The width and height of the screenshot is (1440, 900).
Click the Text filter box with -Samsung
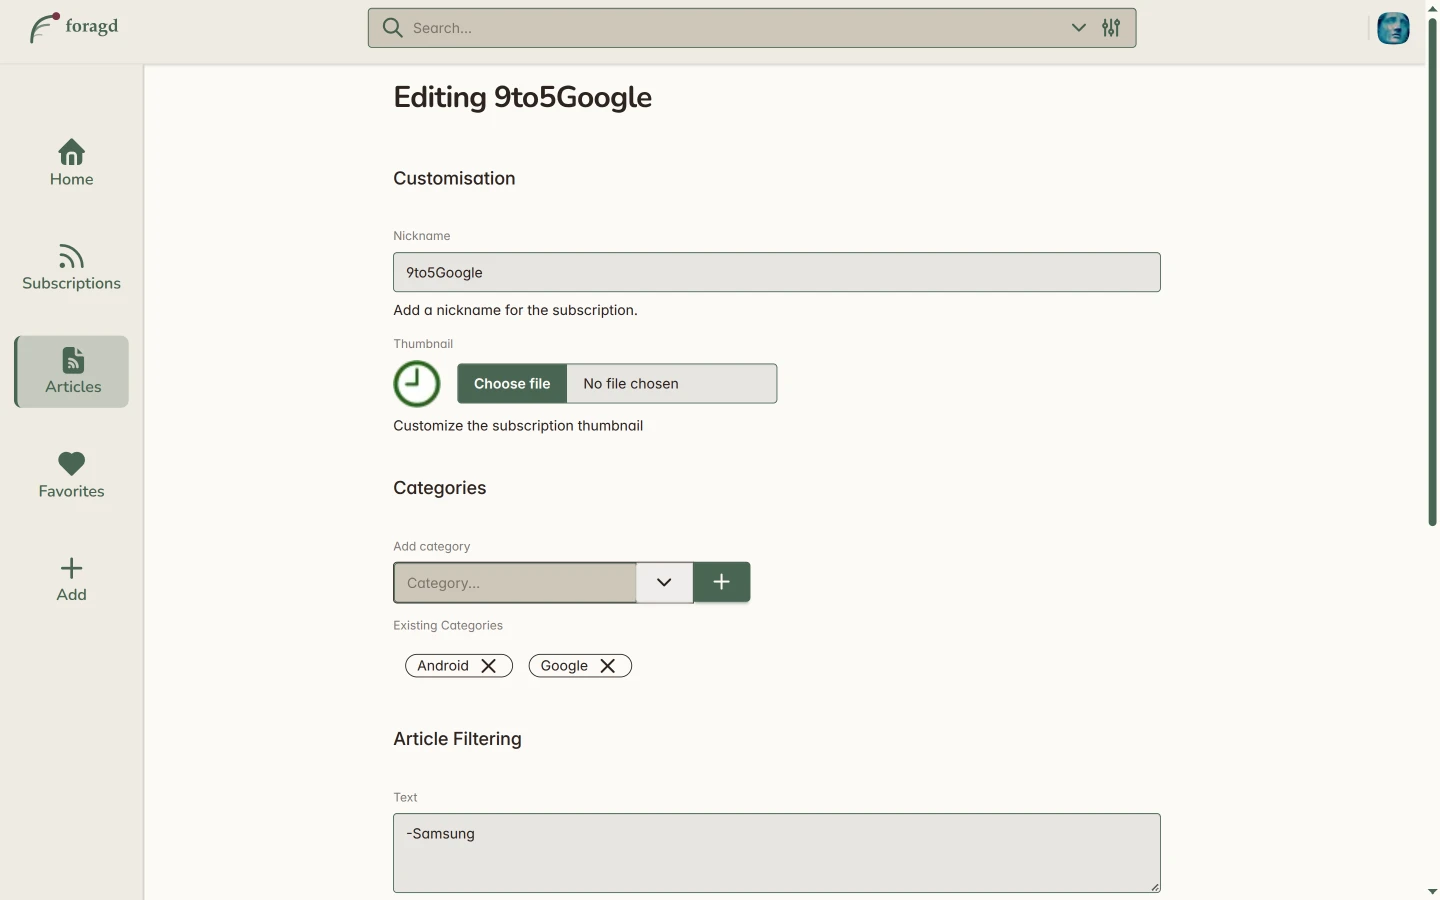(777, 853)
